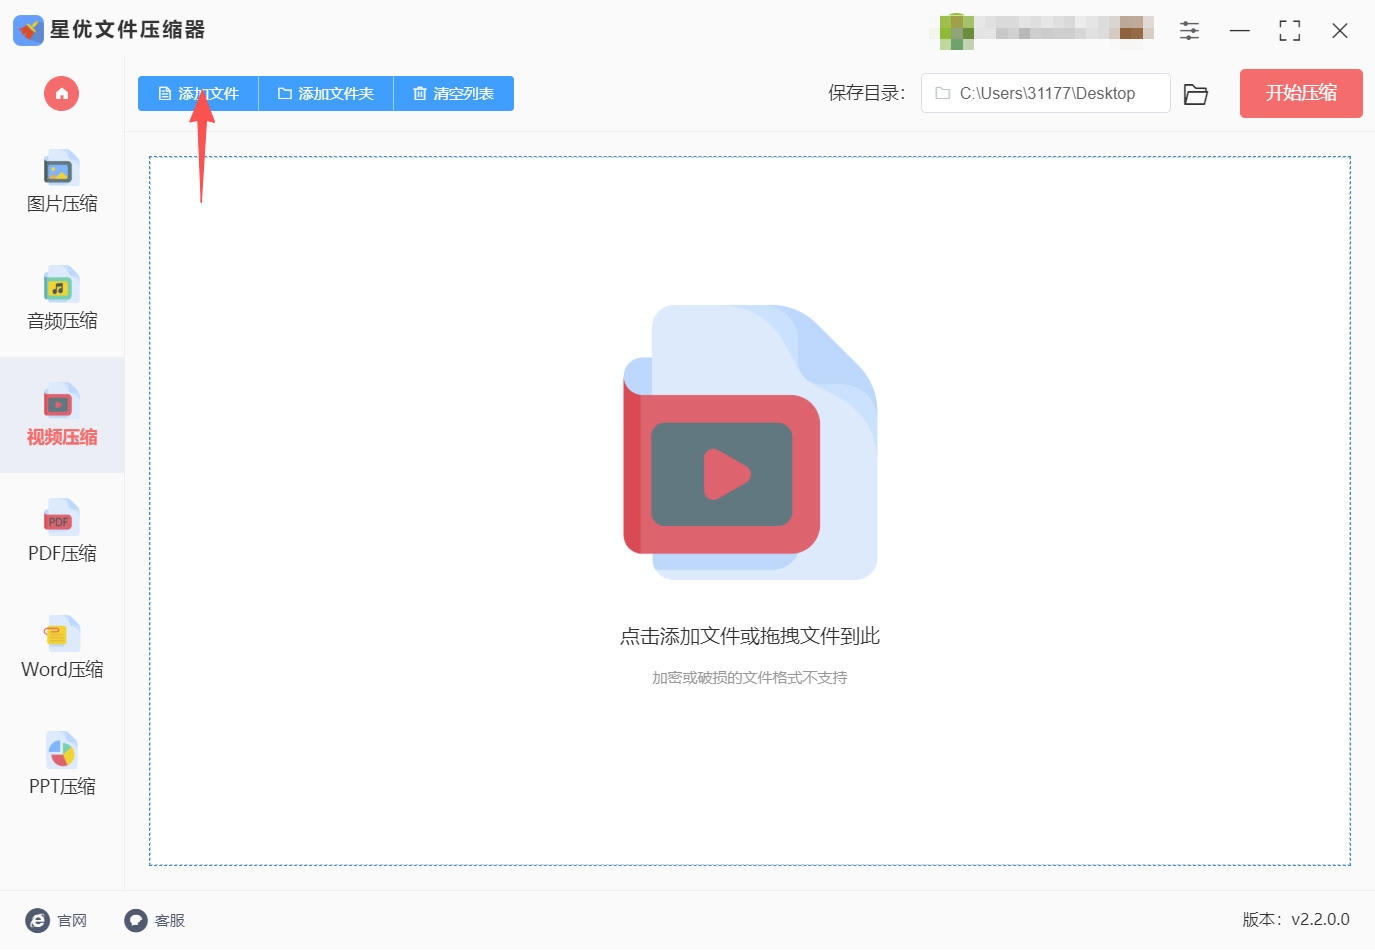1375x950 pixels.
Task: Choose the Word压缩 sidebar icon
Action: tap(61, 634)
